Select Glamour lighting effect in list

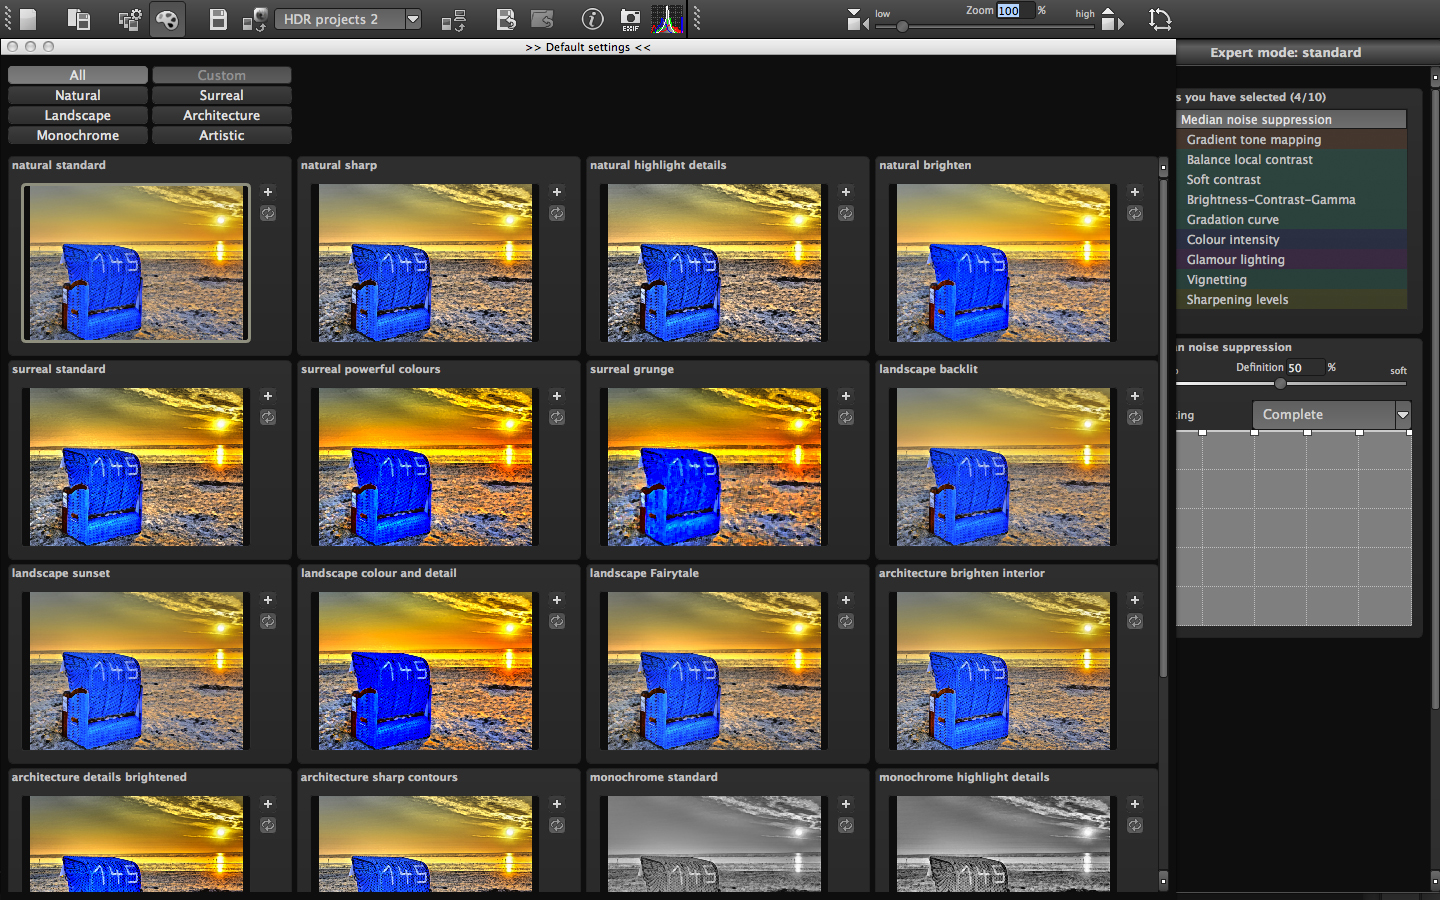(x=1291, y=259)
